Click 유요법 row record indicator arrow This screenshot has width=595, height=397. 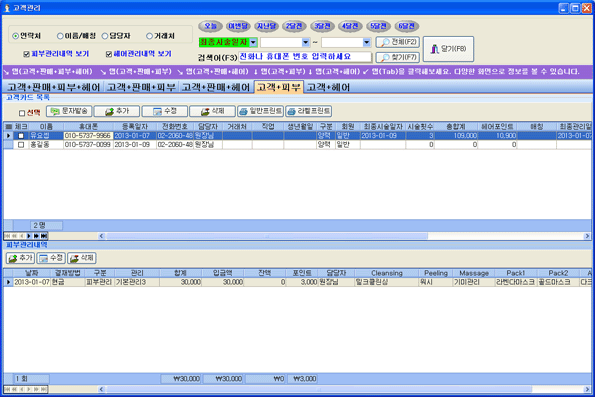pos(8,135)
